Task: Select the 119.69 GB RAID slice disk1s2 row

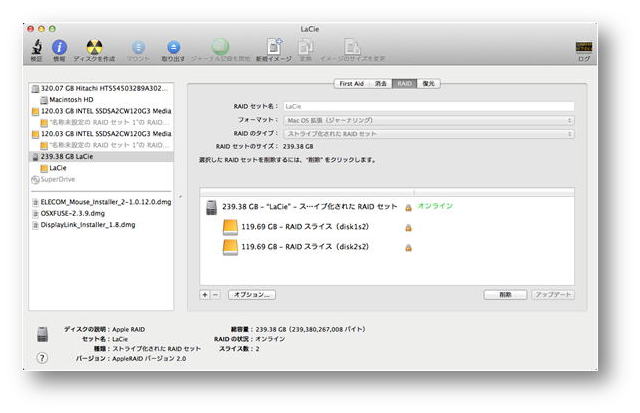Action: click(387, 227)
